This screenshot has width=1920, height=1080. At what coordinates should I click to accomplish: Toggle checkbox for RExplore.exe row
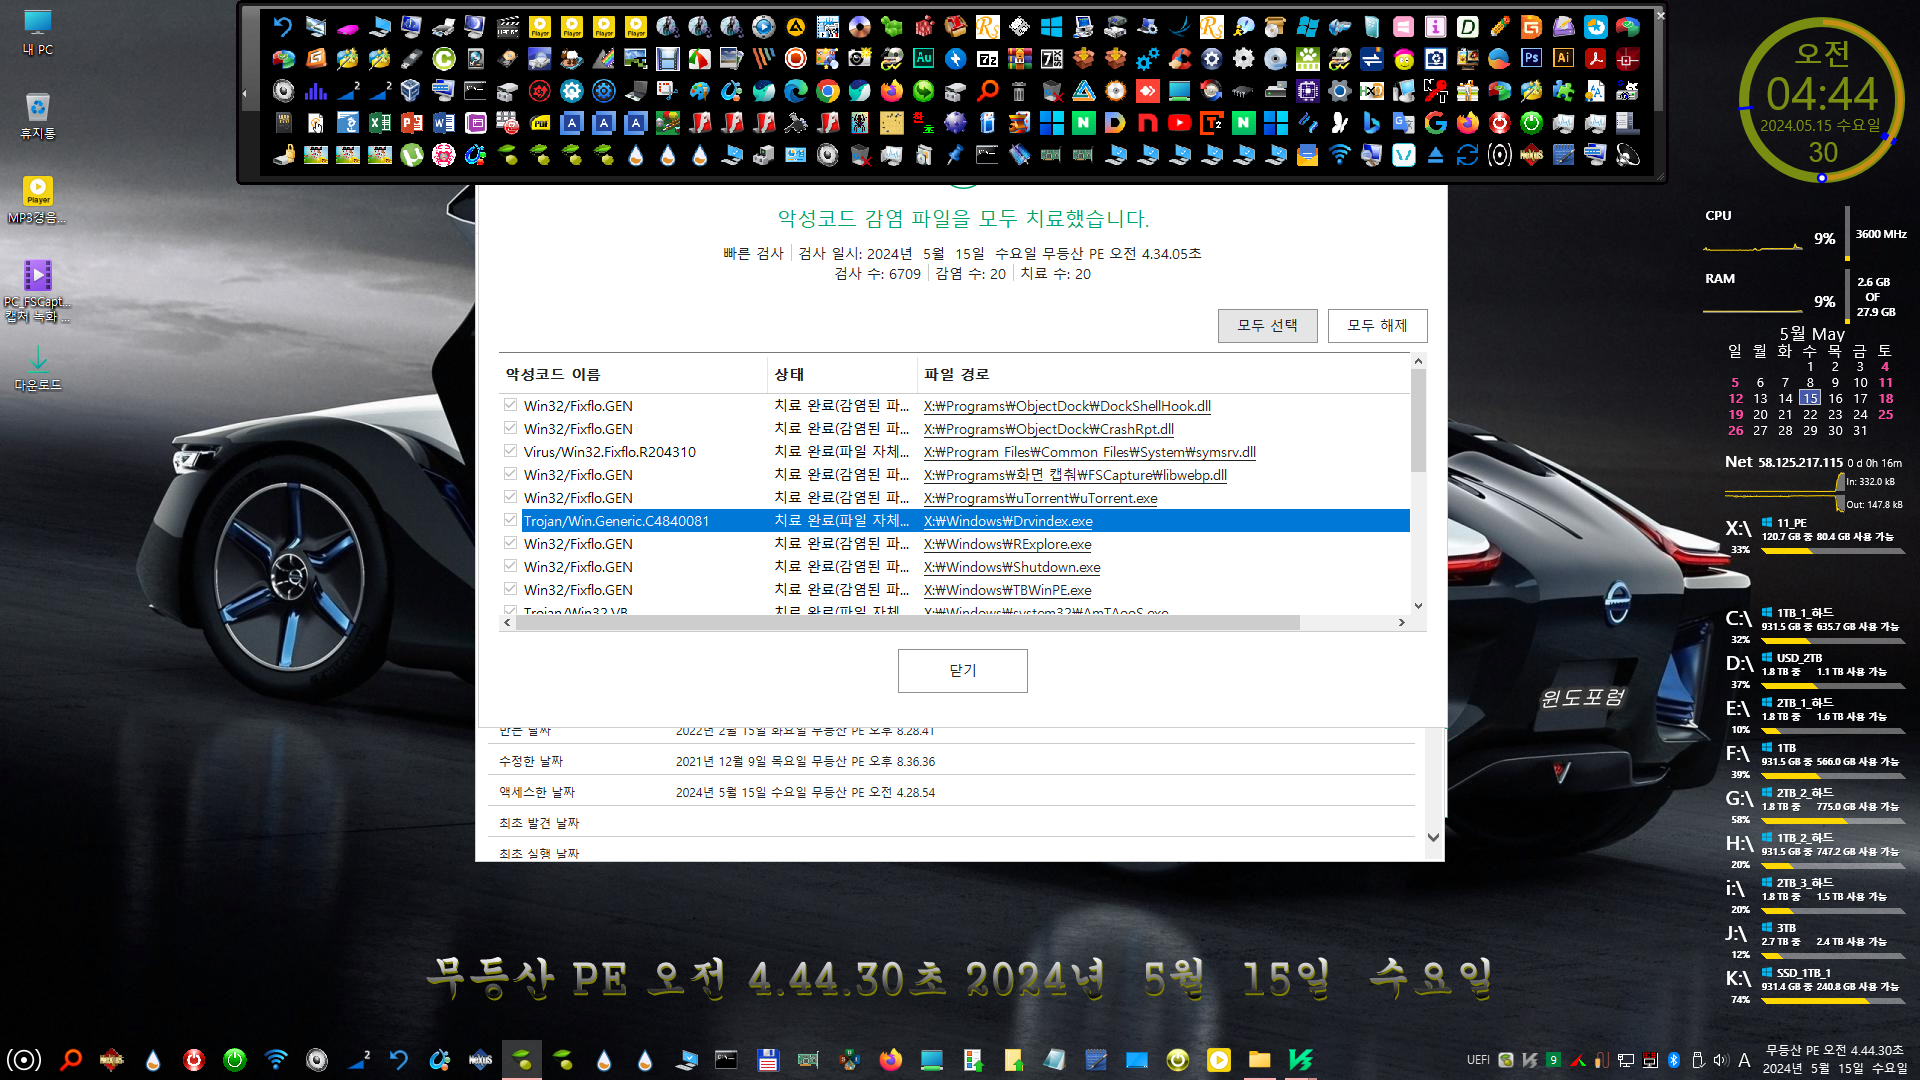510,543
